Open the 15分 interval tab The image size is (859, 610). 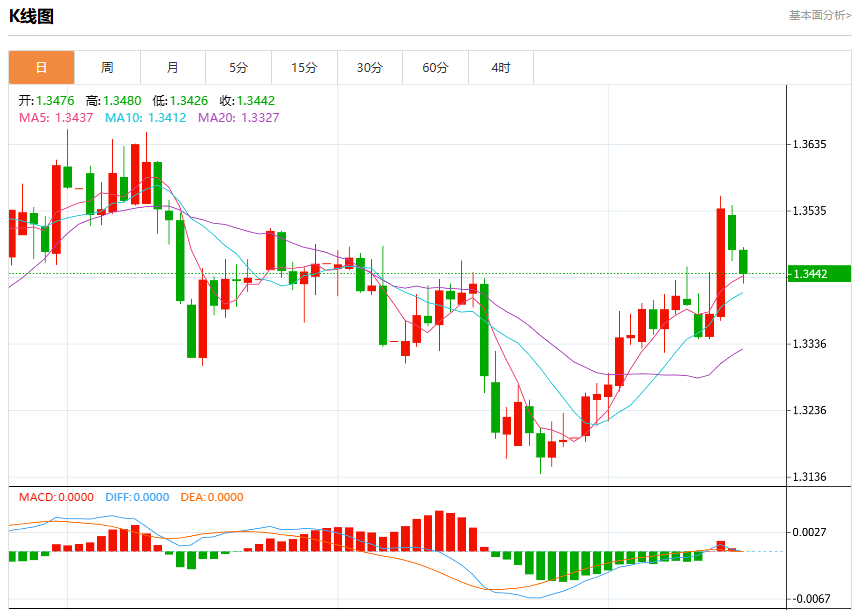[304, 67]
